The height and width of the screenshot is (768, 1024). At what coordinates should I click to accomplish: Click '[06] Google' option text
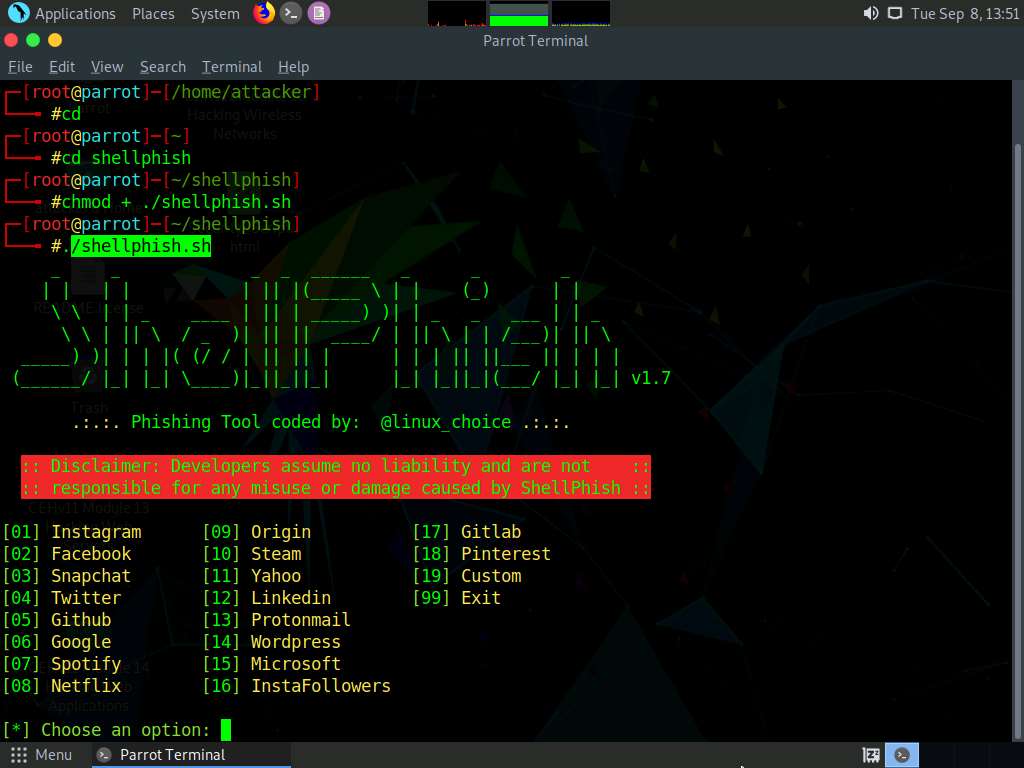coord(57,642)
